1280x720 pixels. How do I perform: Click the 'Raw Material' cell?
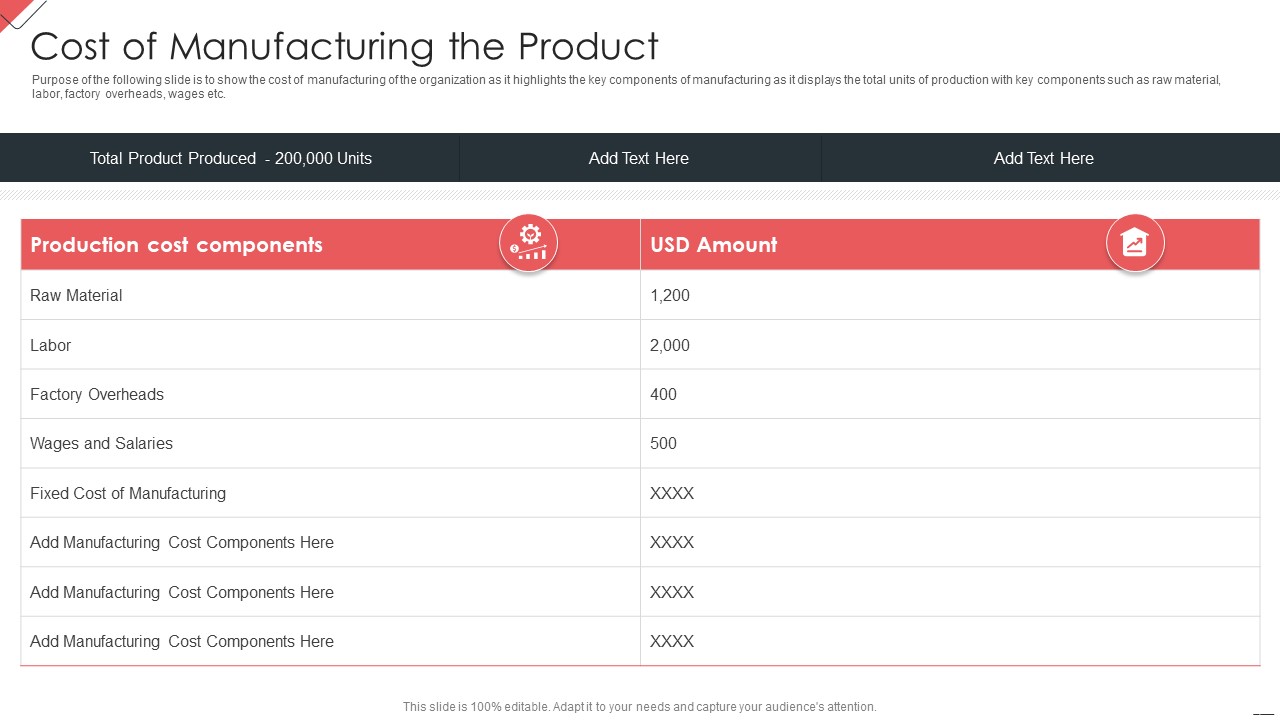(330, 295)
